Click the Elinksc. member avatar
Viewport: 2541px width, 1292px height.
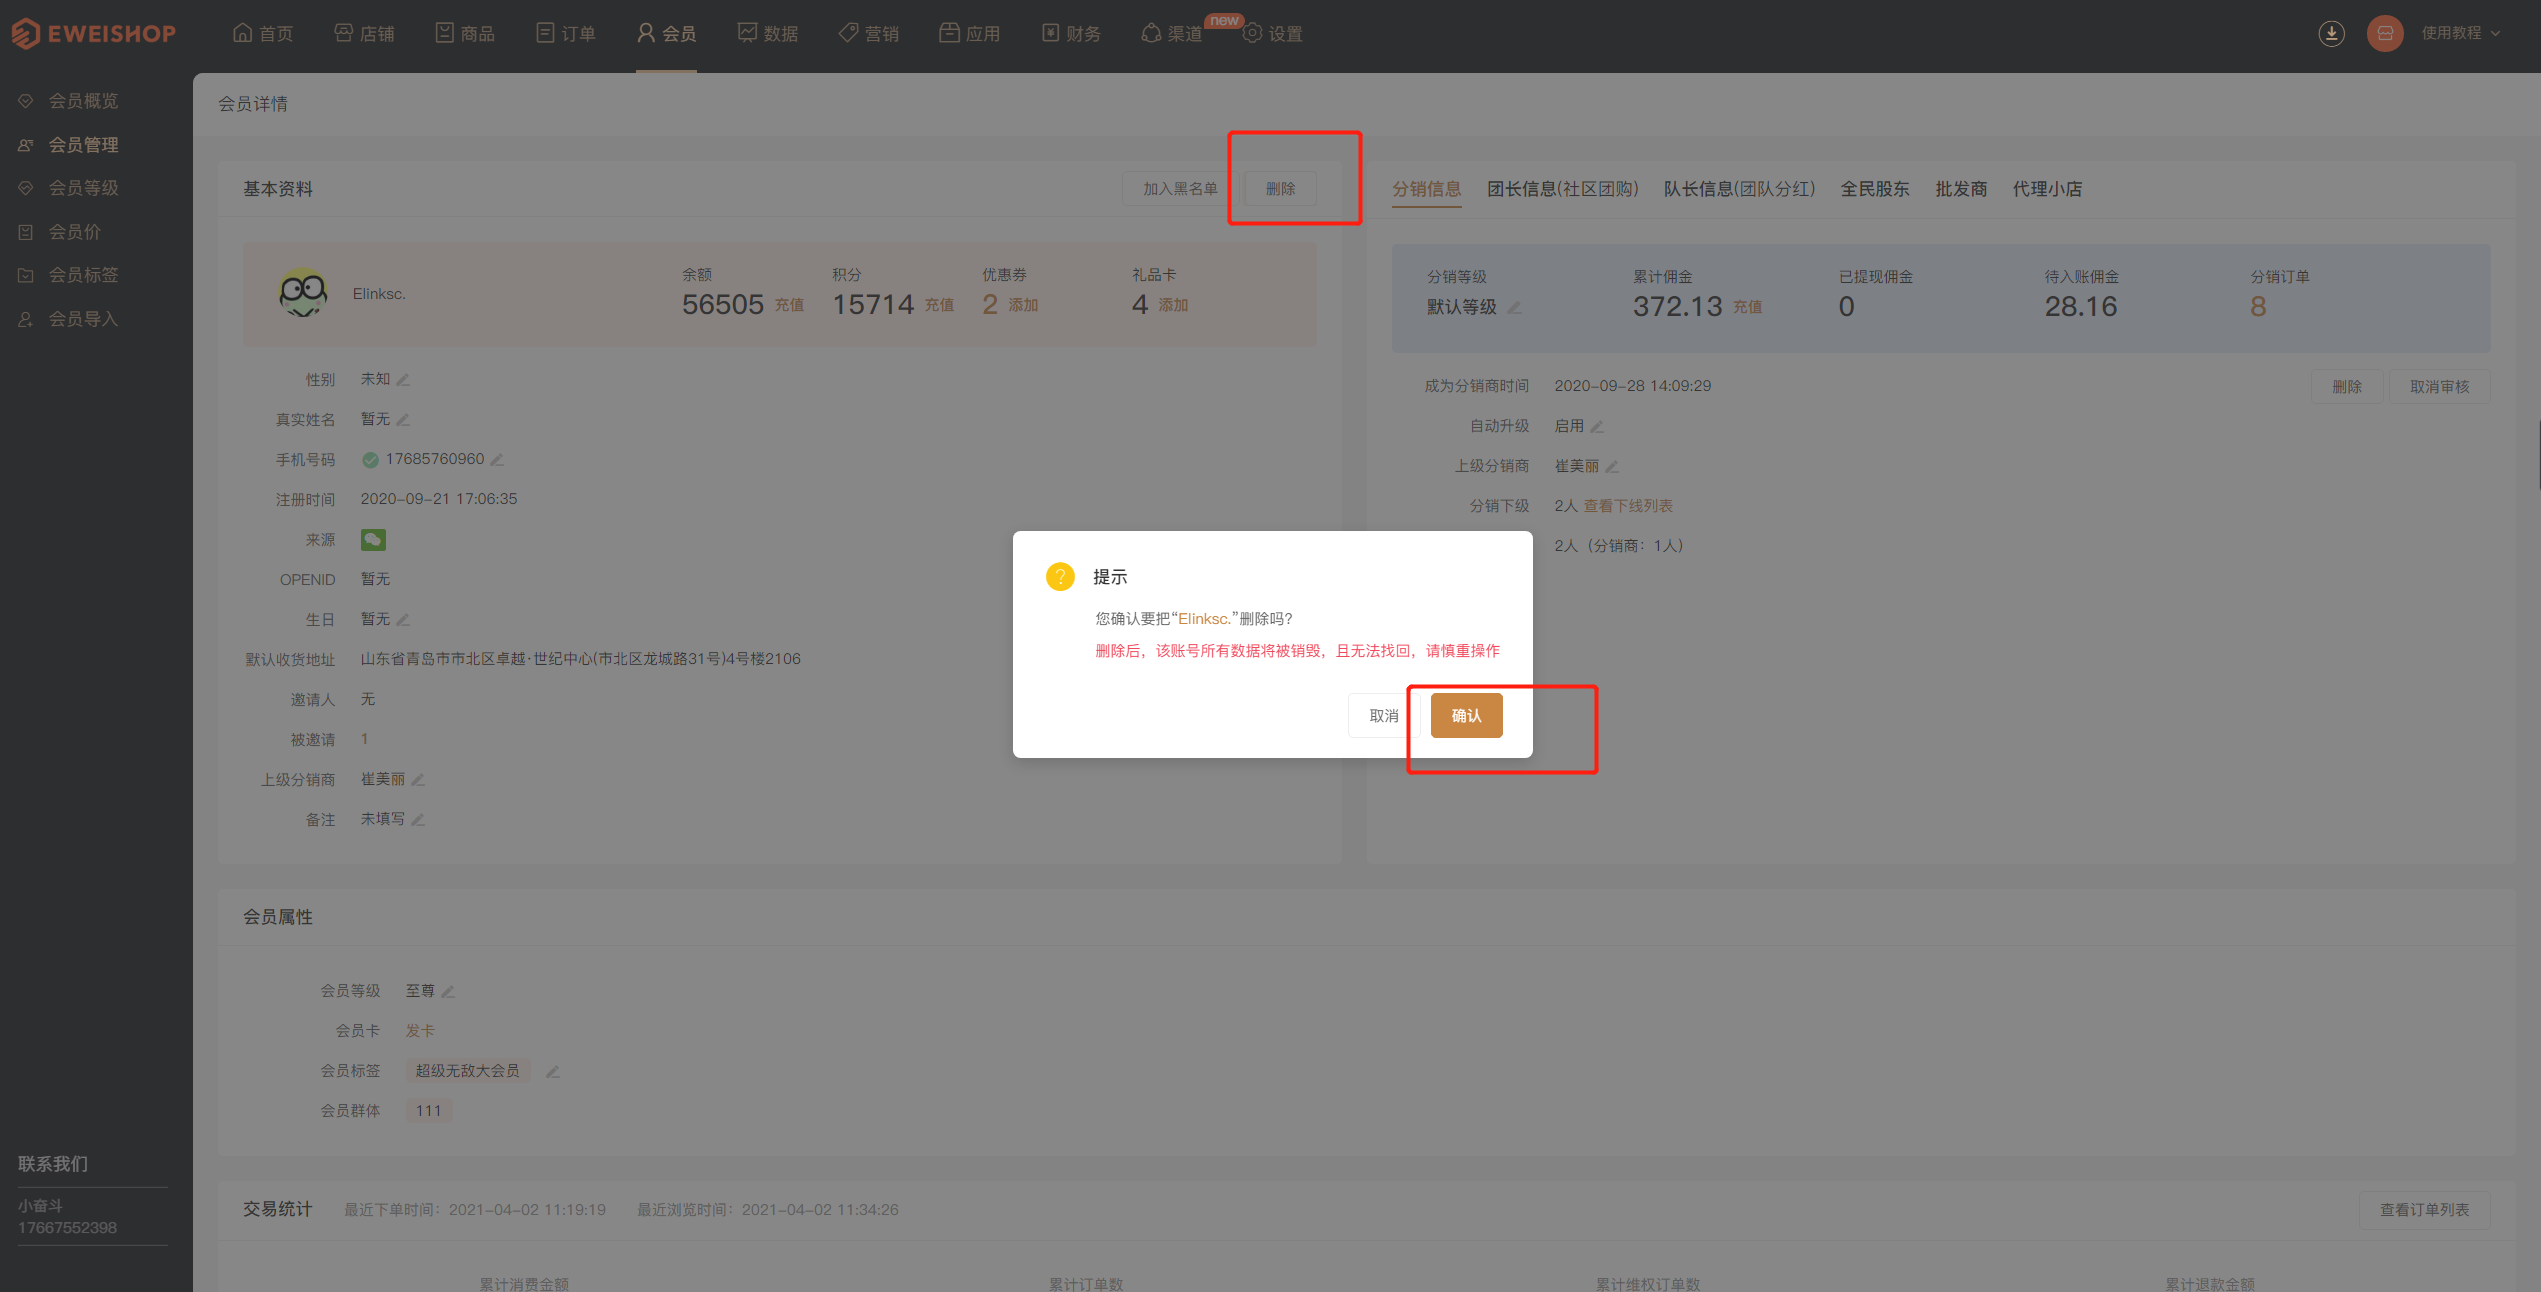pos(302,293)
